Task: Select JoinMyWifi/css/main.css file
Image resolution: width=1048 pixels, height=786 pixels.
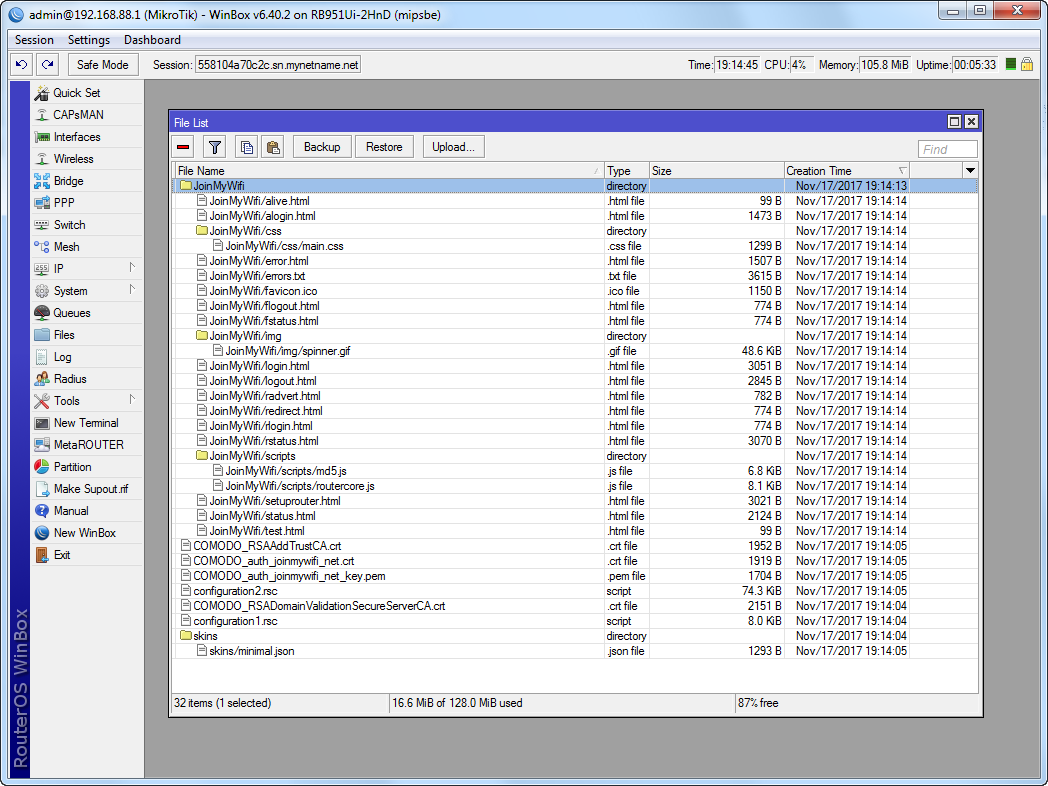Action: coord(575,246)
